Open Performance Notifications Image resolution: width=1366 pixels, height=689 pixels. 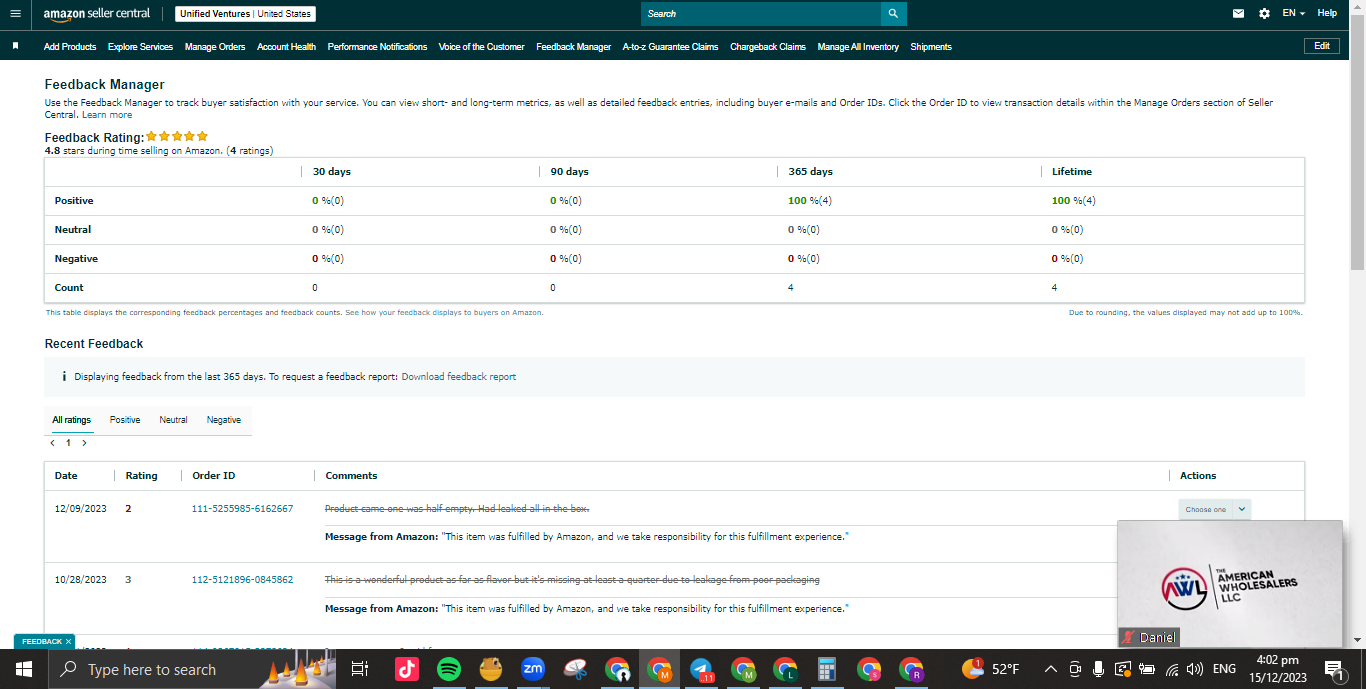[x=377, y=47]
